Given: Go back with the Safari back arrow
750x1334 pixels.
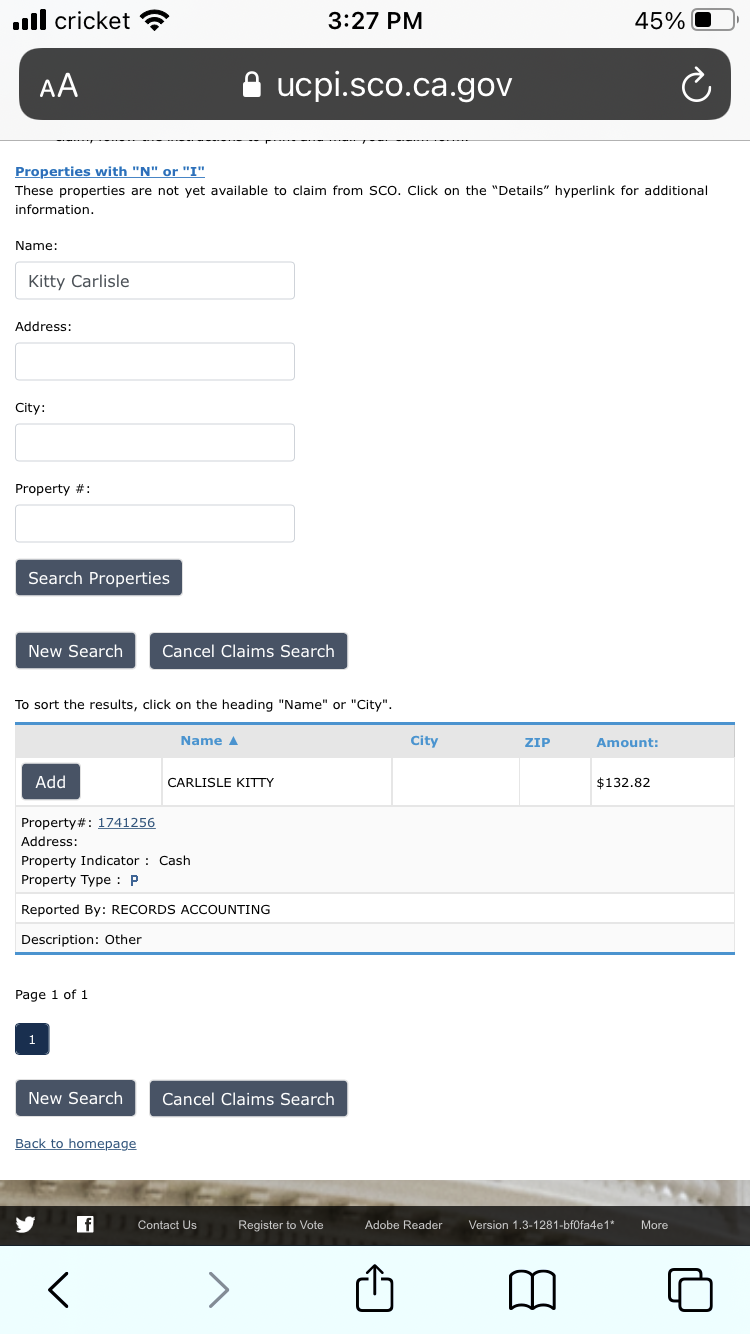Looking at the screenshot, I should [x=59, y=1289].
